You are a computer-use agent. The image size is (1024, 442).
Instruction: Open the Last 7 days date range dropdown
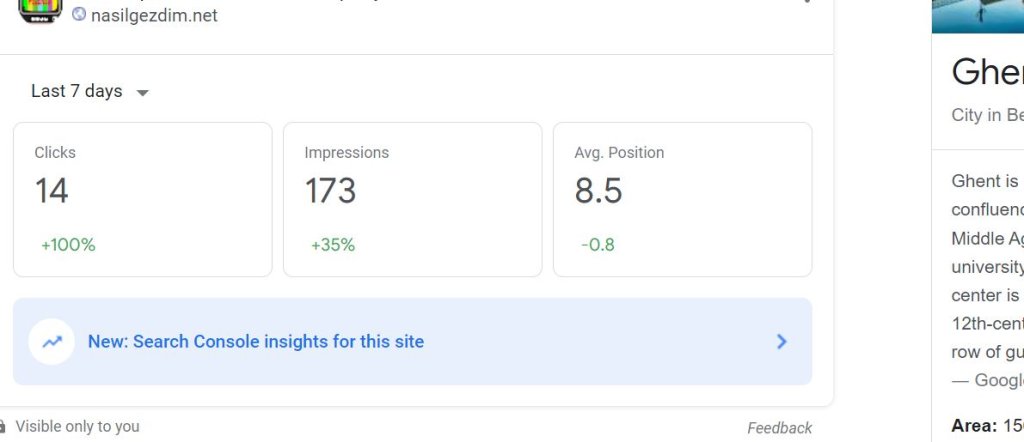coord(90,91)
